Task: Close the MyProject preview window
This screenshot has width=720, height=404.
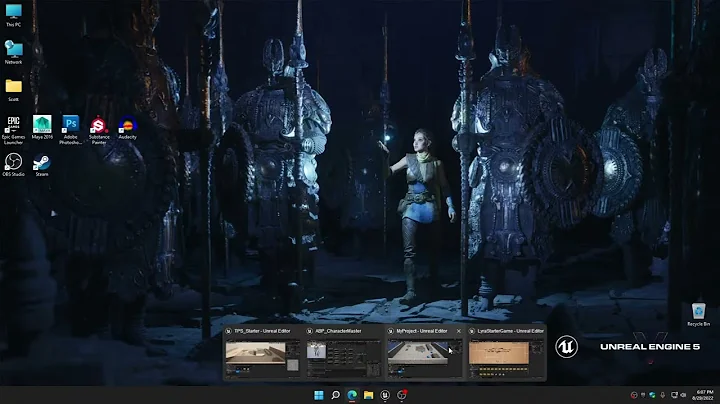Action: [458, 331]
